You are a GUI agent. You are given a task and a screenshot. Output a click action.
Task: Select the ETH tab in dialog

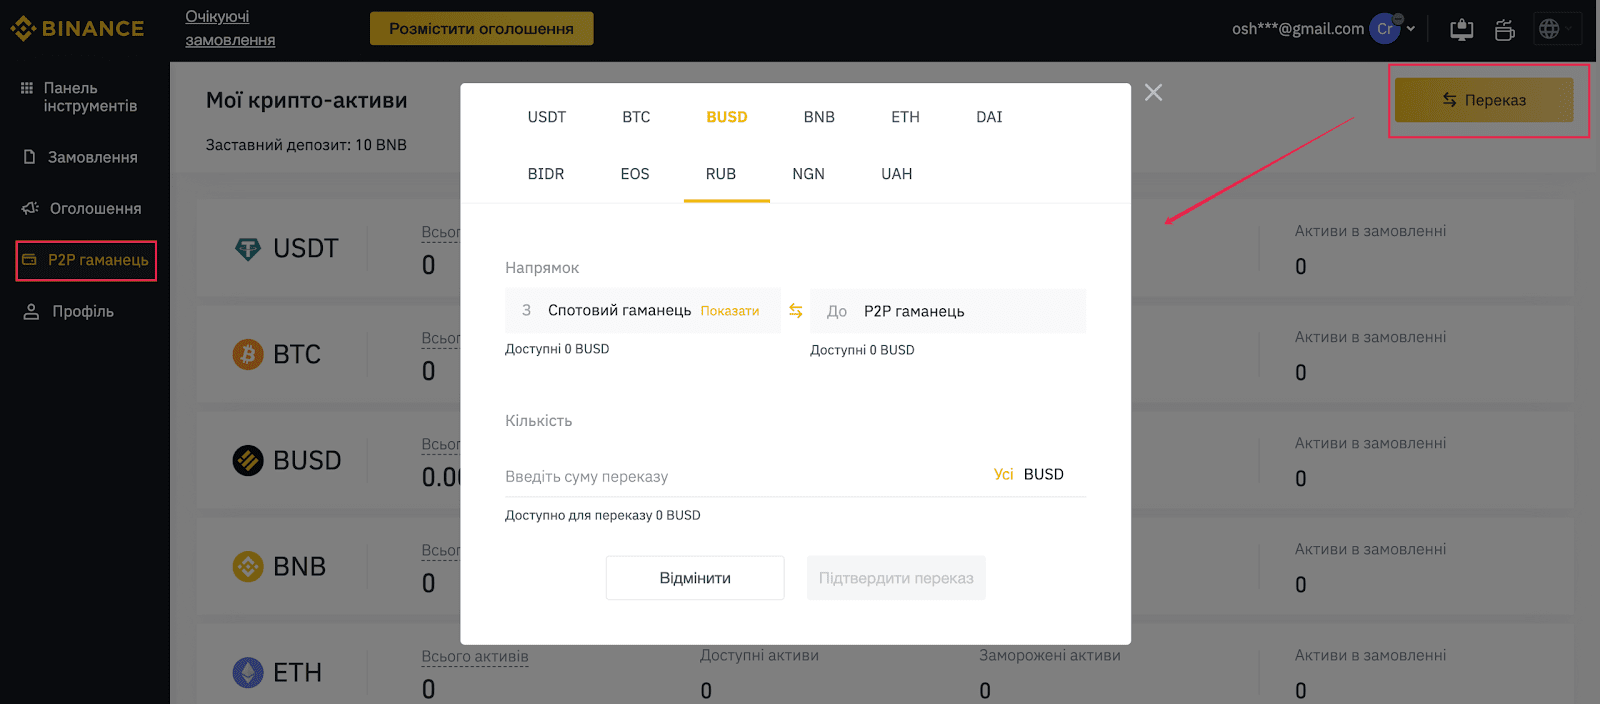click(905, 117)
